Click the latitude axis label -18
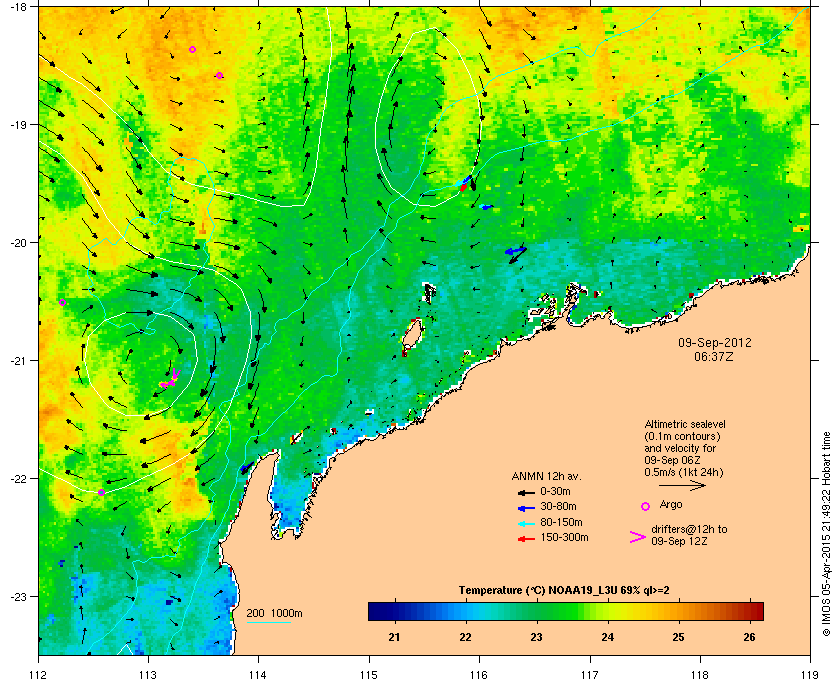Image resolution: width=840 pixels, height=680 pixels. point(18,6)
